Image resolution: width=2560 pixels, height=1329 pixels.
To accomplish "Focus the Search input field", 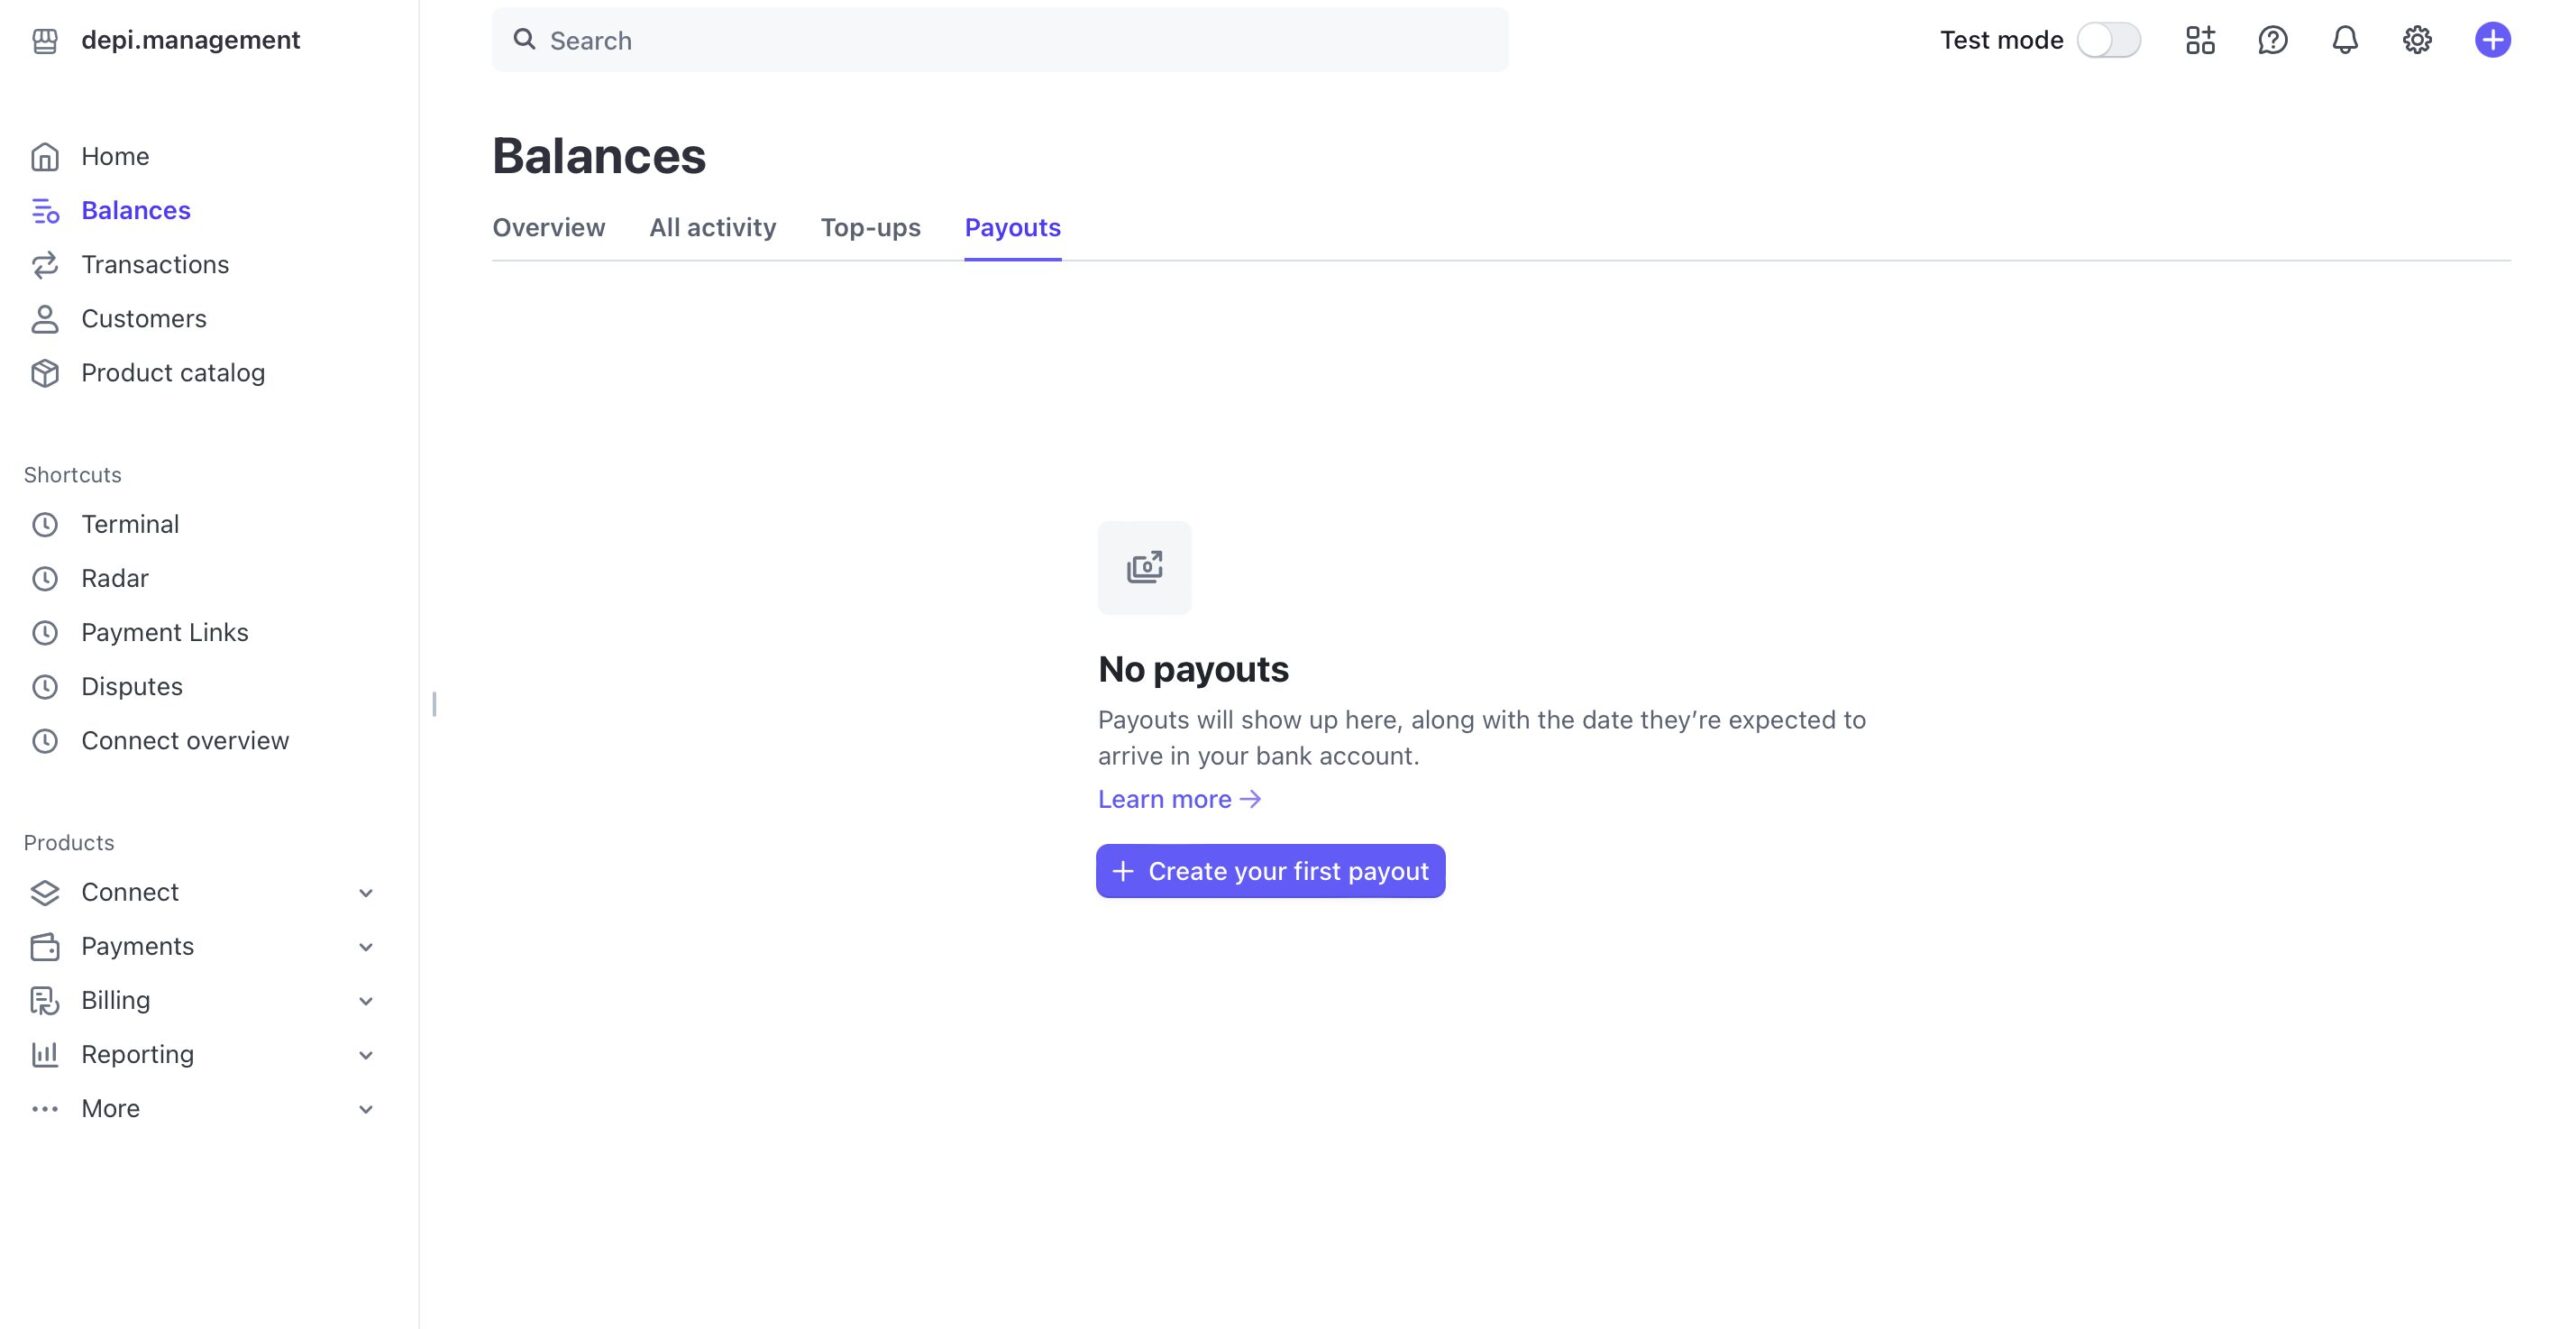I will pos(1000,40).
